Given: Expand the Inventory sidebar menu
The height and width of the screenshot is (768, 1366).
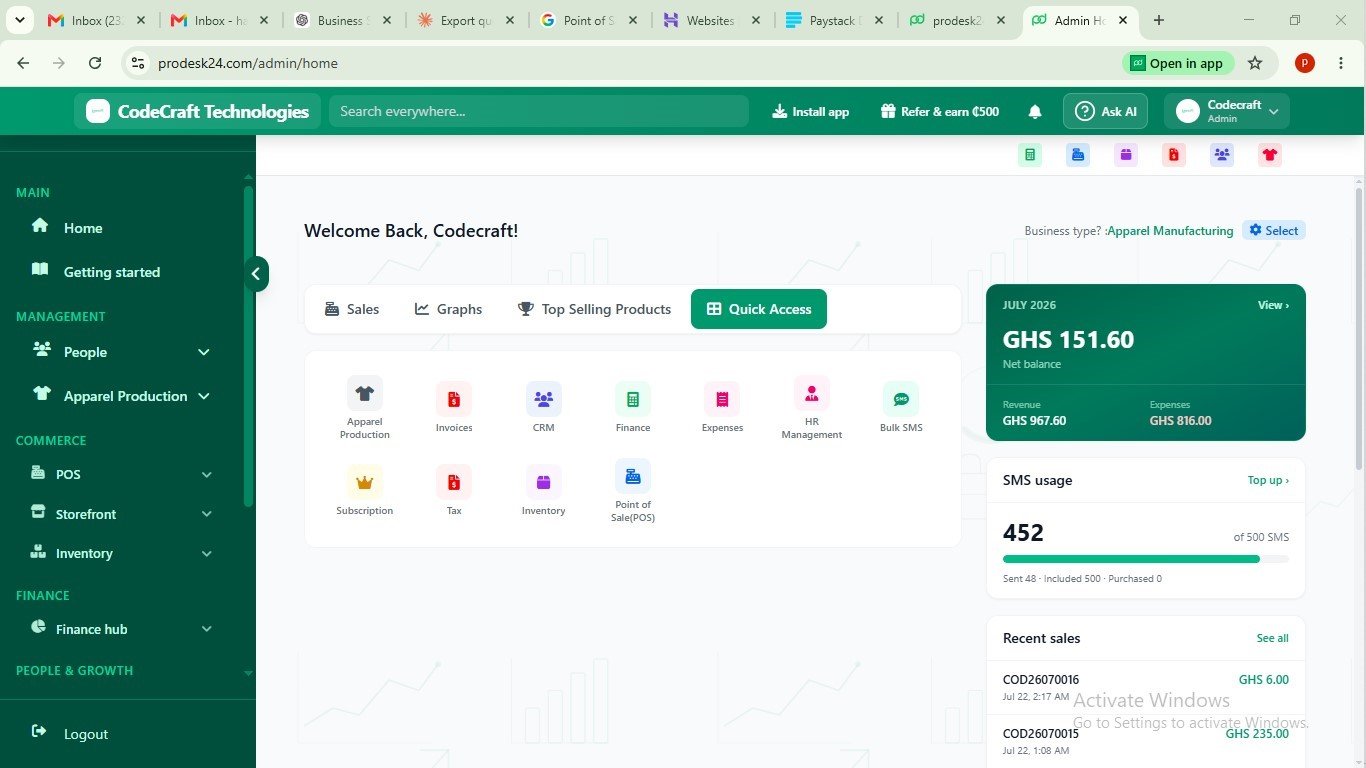Looking at the screenshot, I should 122,553.
